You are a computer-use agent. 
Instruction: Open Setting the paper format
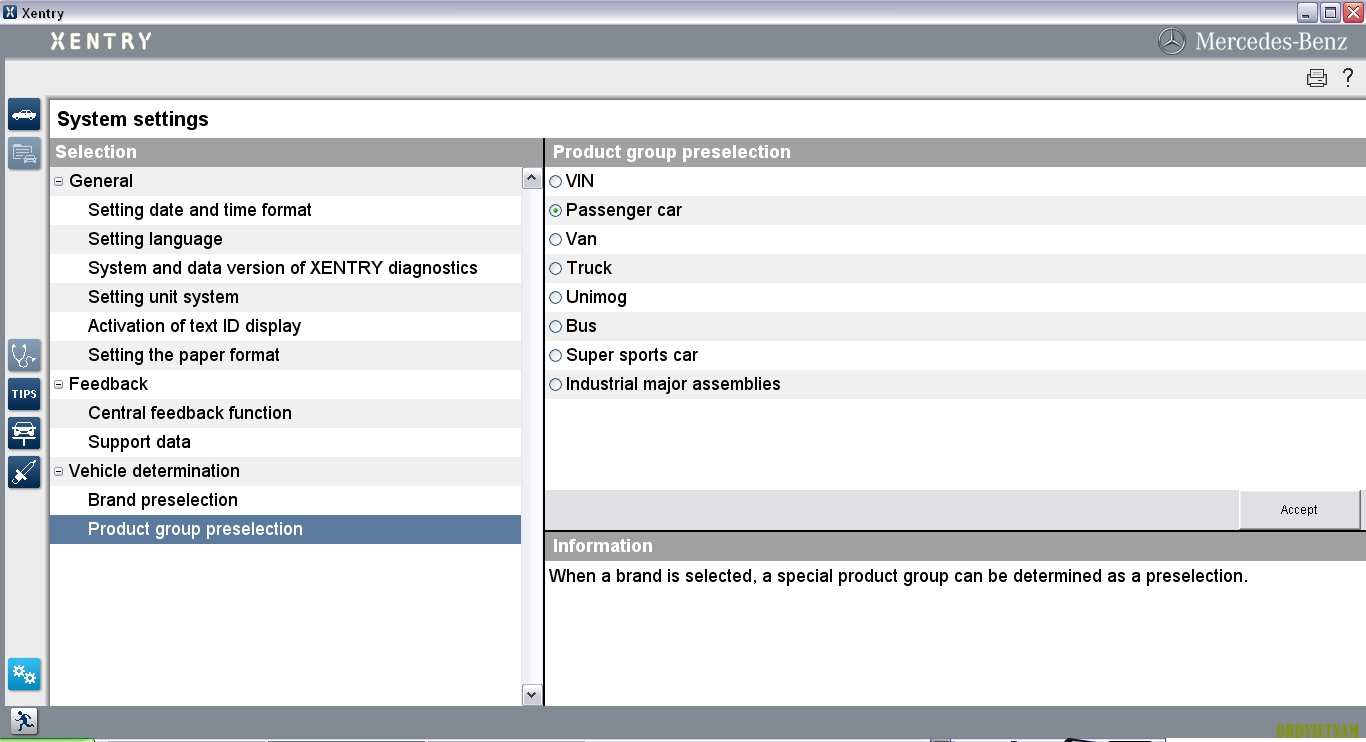click(286, 355)
